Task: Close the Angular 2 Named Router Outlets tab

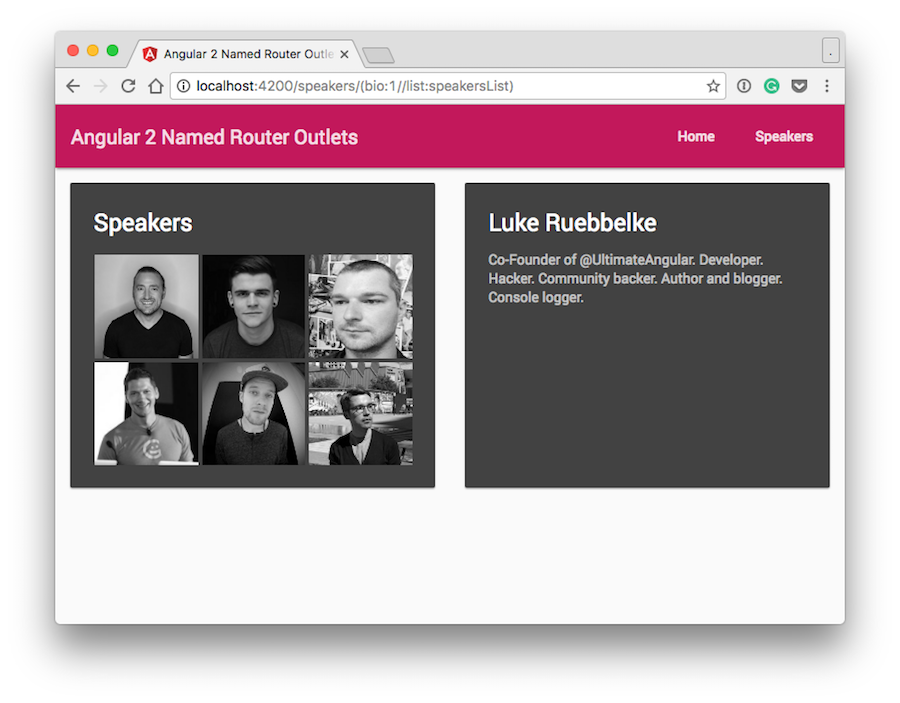Action: tap(344, 54)
